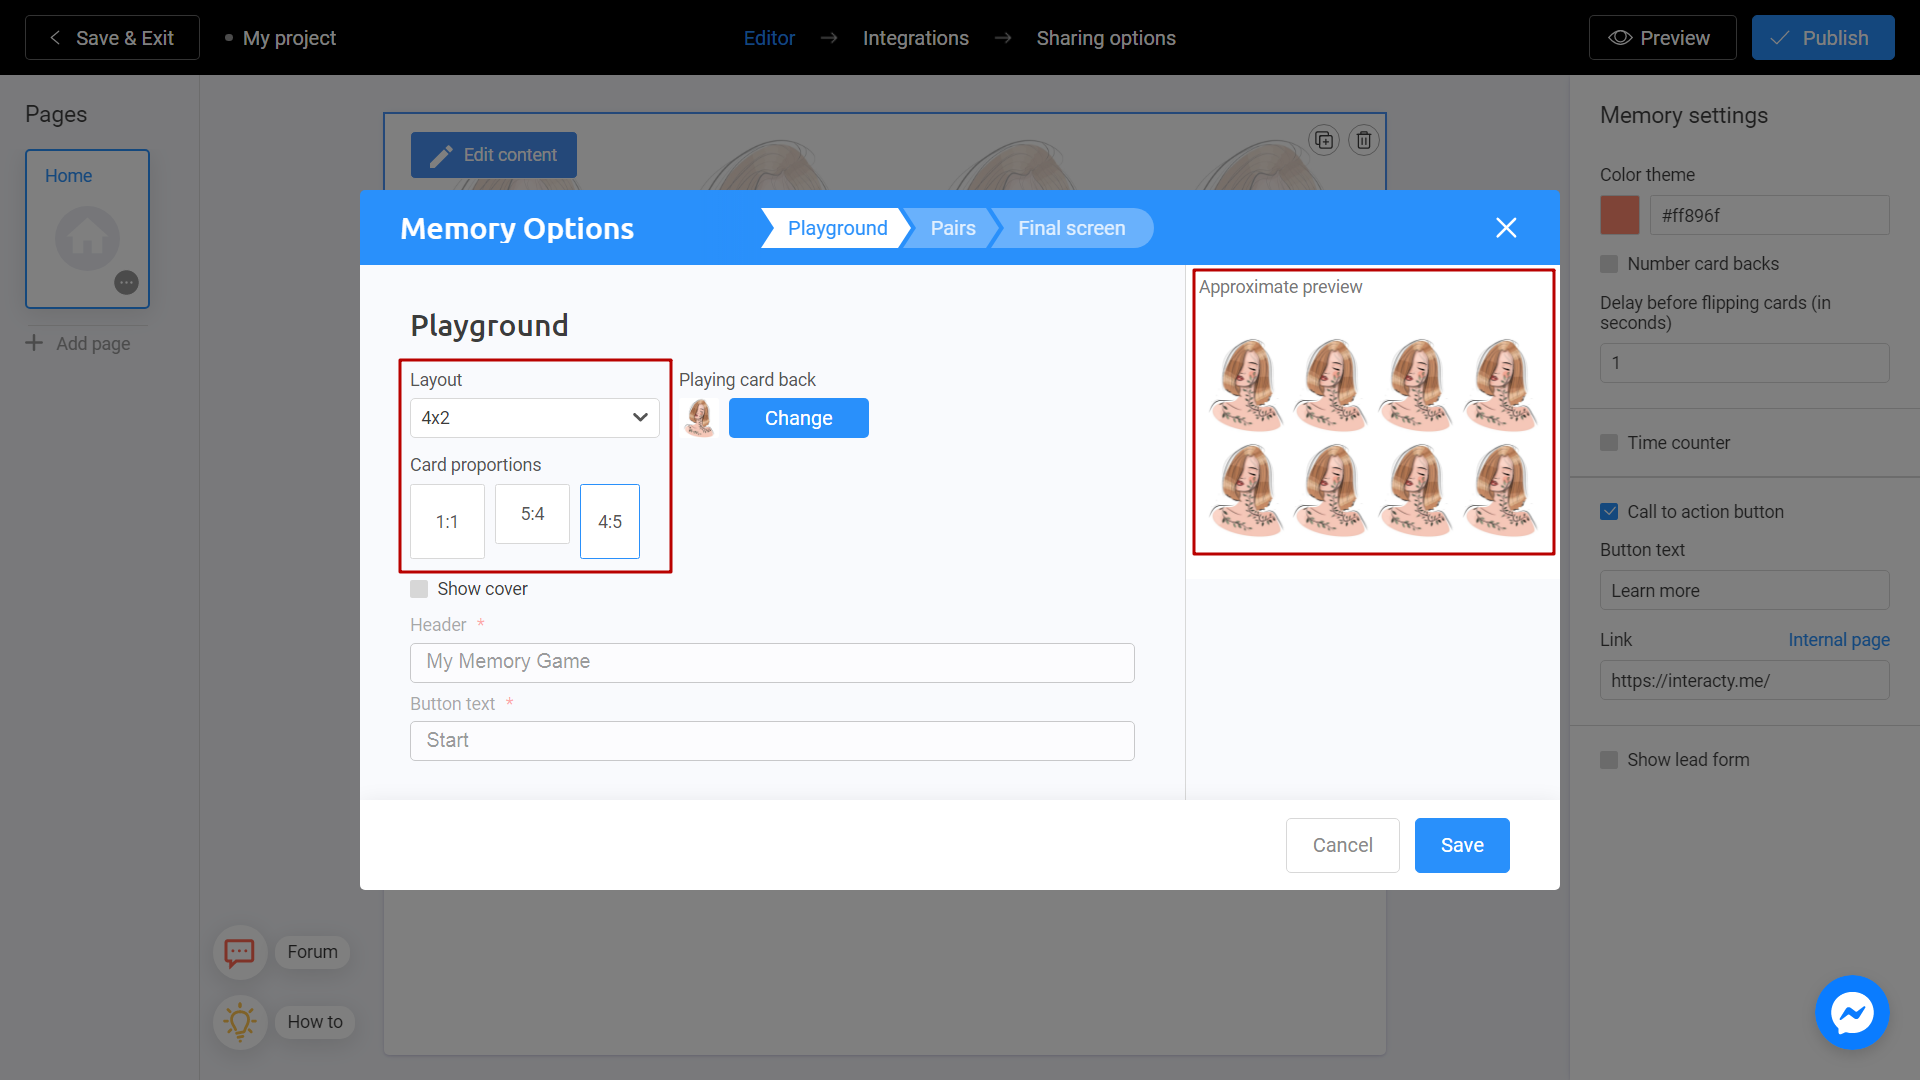The height and width of the screenshot is (1080, 1920).
Task: Click the My project title
Action: pyautogui.click(x=289, y=38)
